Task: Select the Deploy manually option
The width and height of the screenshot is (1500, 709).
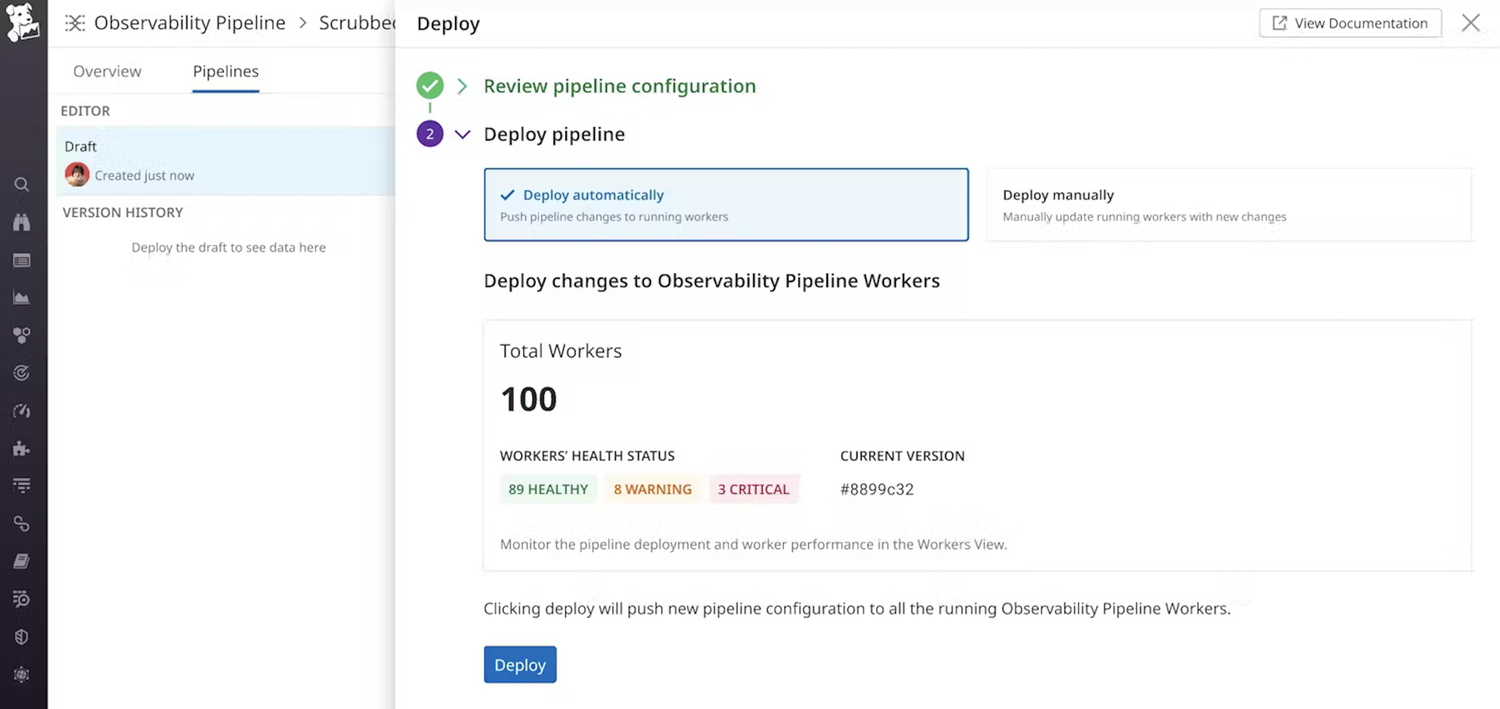Action: 1229,205
